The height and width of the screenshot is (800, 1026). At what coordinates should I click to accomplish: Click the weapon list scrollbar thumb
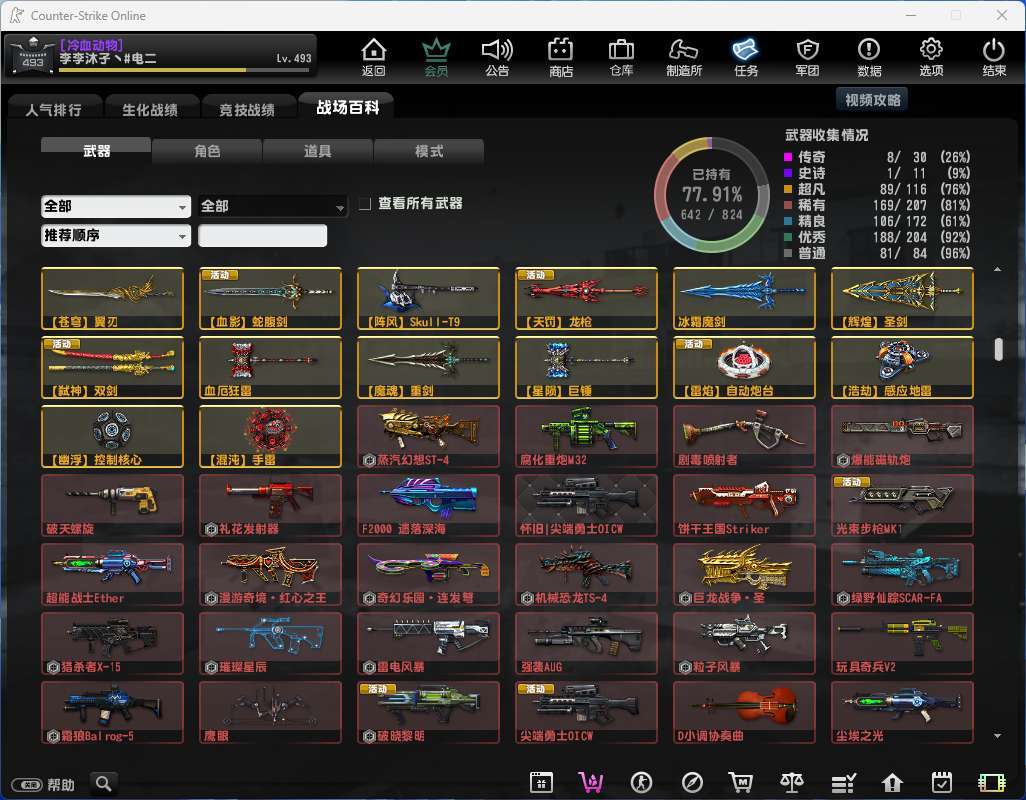tap(998, 349)
